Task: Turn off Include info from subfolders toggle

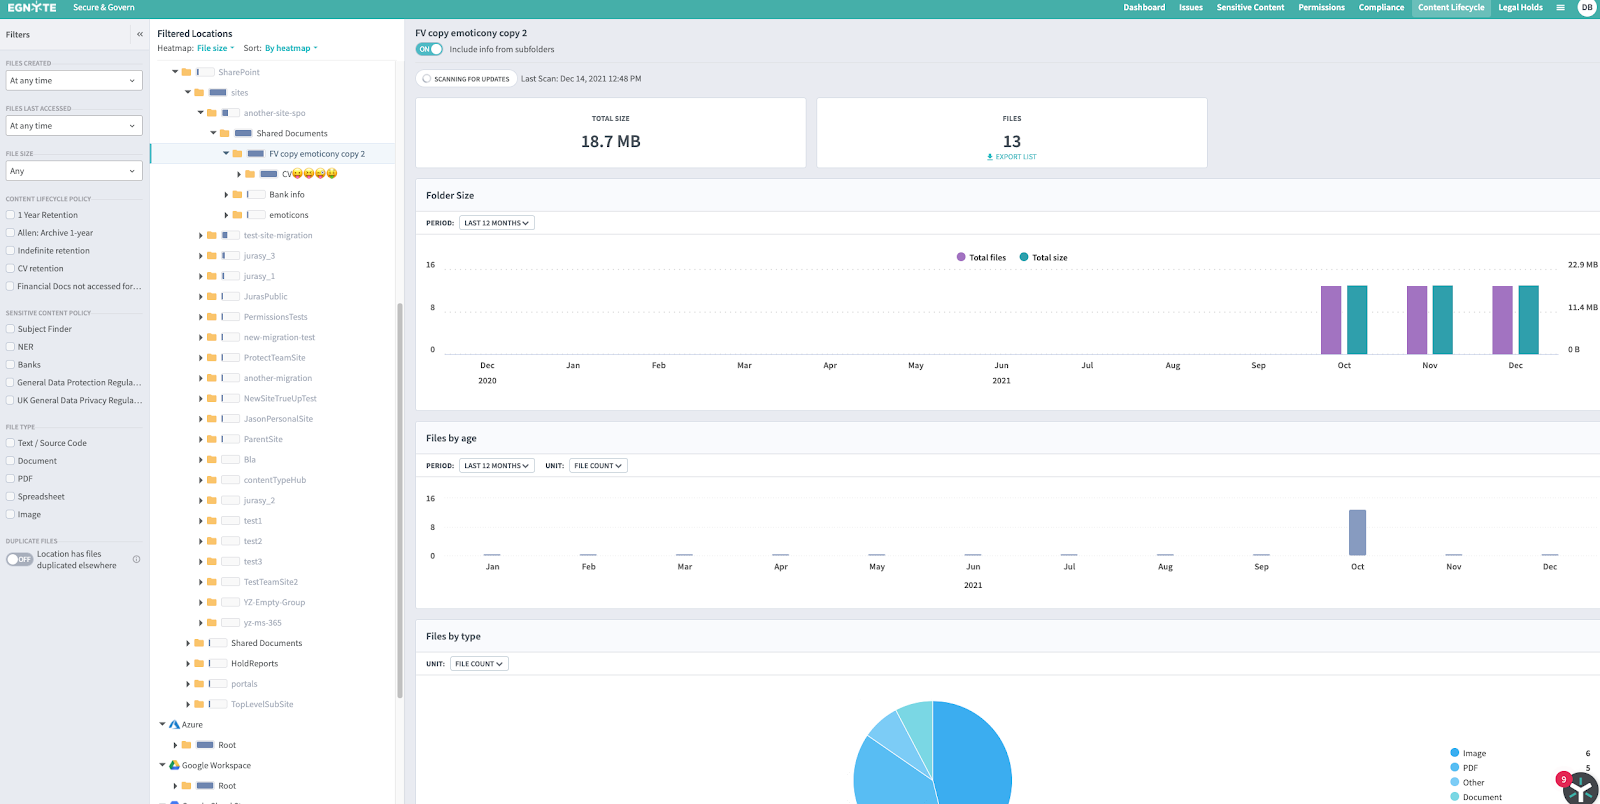Action: click(x=429, y=49)
